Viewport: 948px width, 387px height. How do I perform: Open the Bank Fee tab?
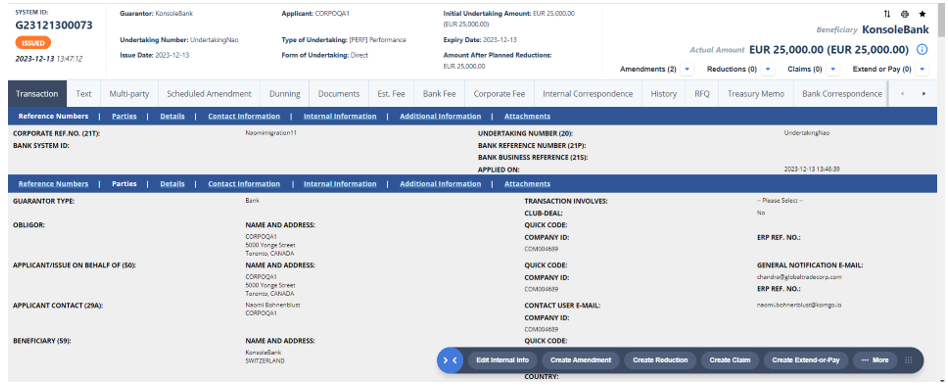pos(440,94)
